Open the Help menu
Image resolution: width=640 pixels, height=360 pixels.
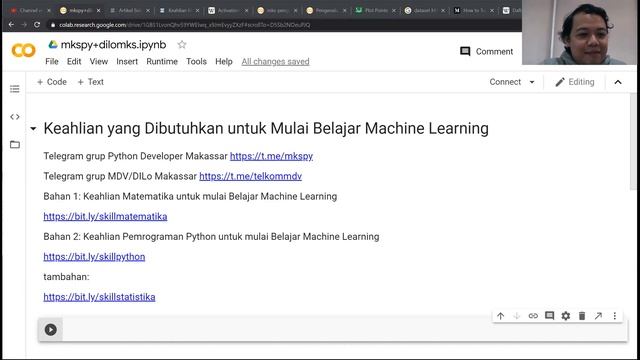[x=224, y=62]
